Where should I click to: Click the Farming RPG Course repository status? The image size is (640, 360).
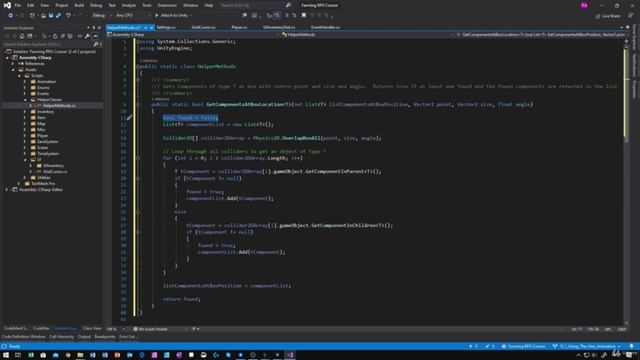click(523, 347)
